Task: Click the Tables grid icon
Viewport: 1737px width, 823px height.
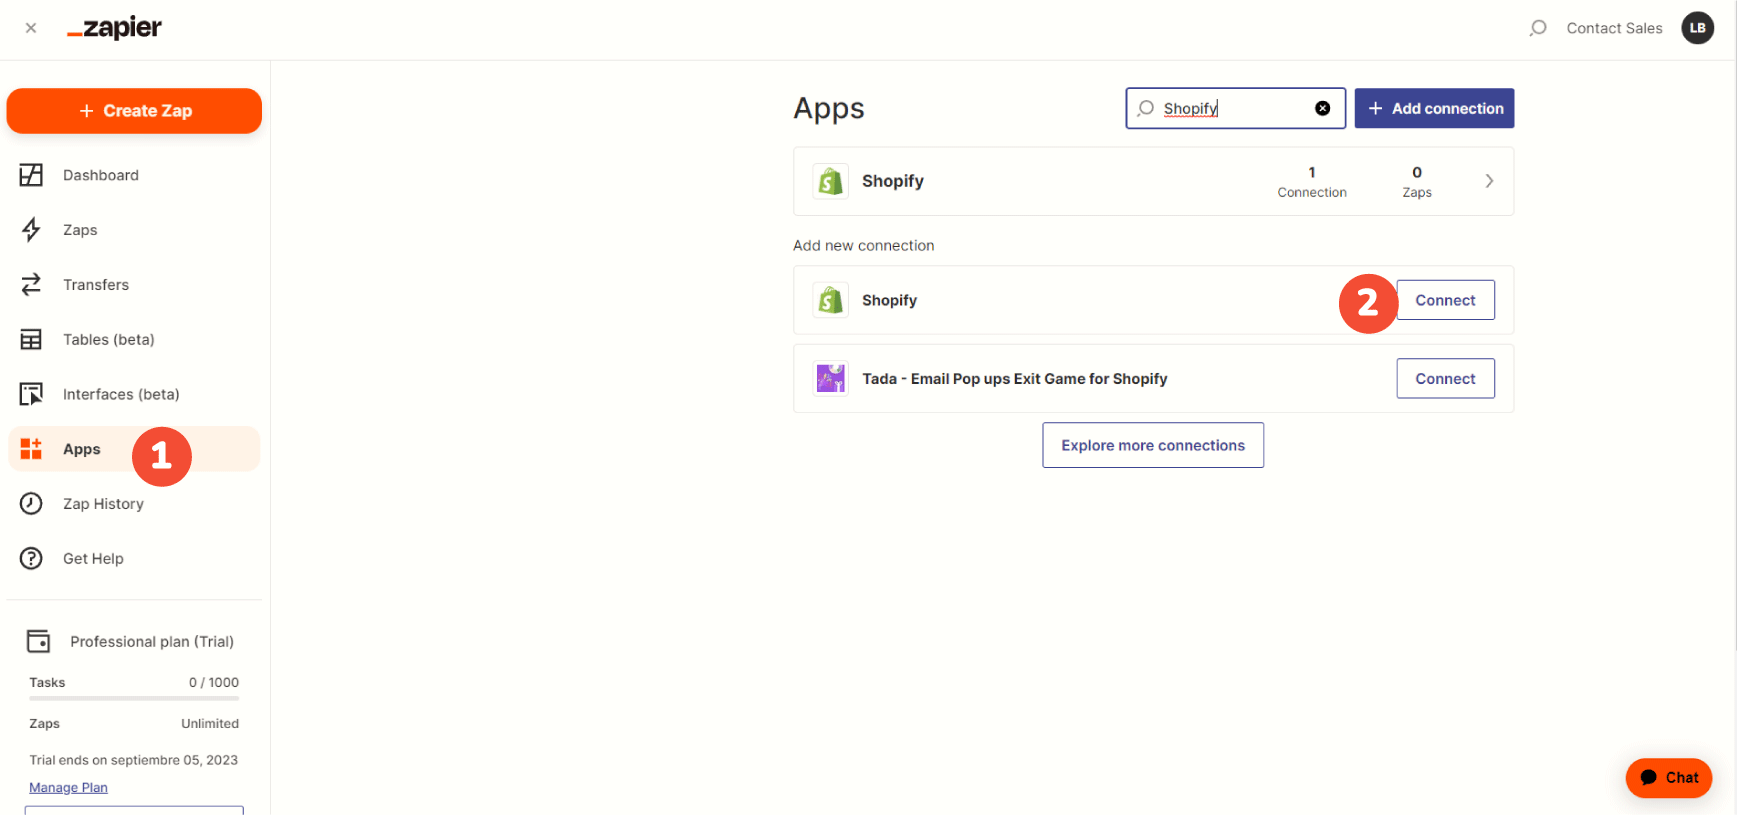Action: [x=31, y=340]
